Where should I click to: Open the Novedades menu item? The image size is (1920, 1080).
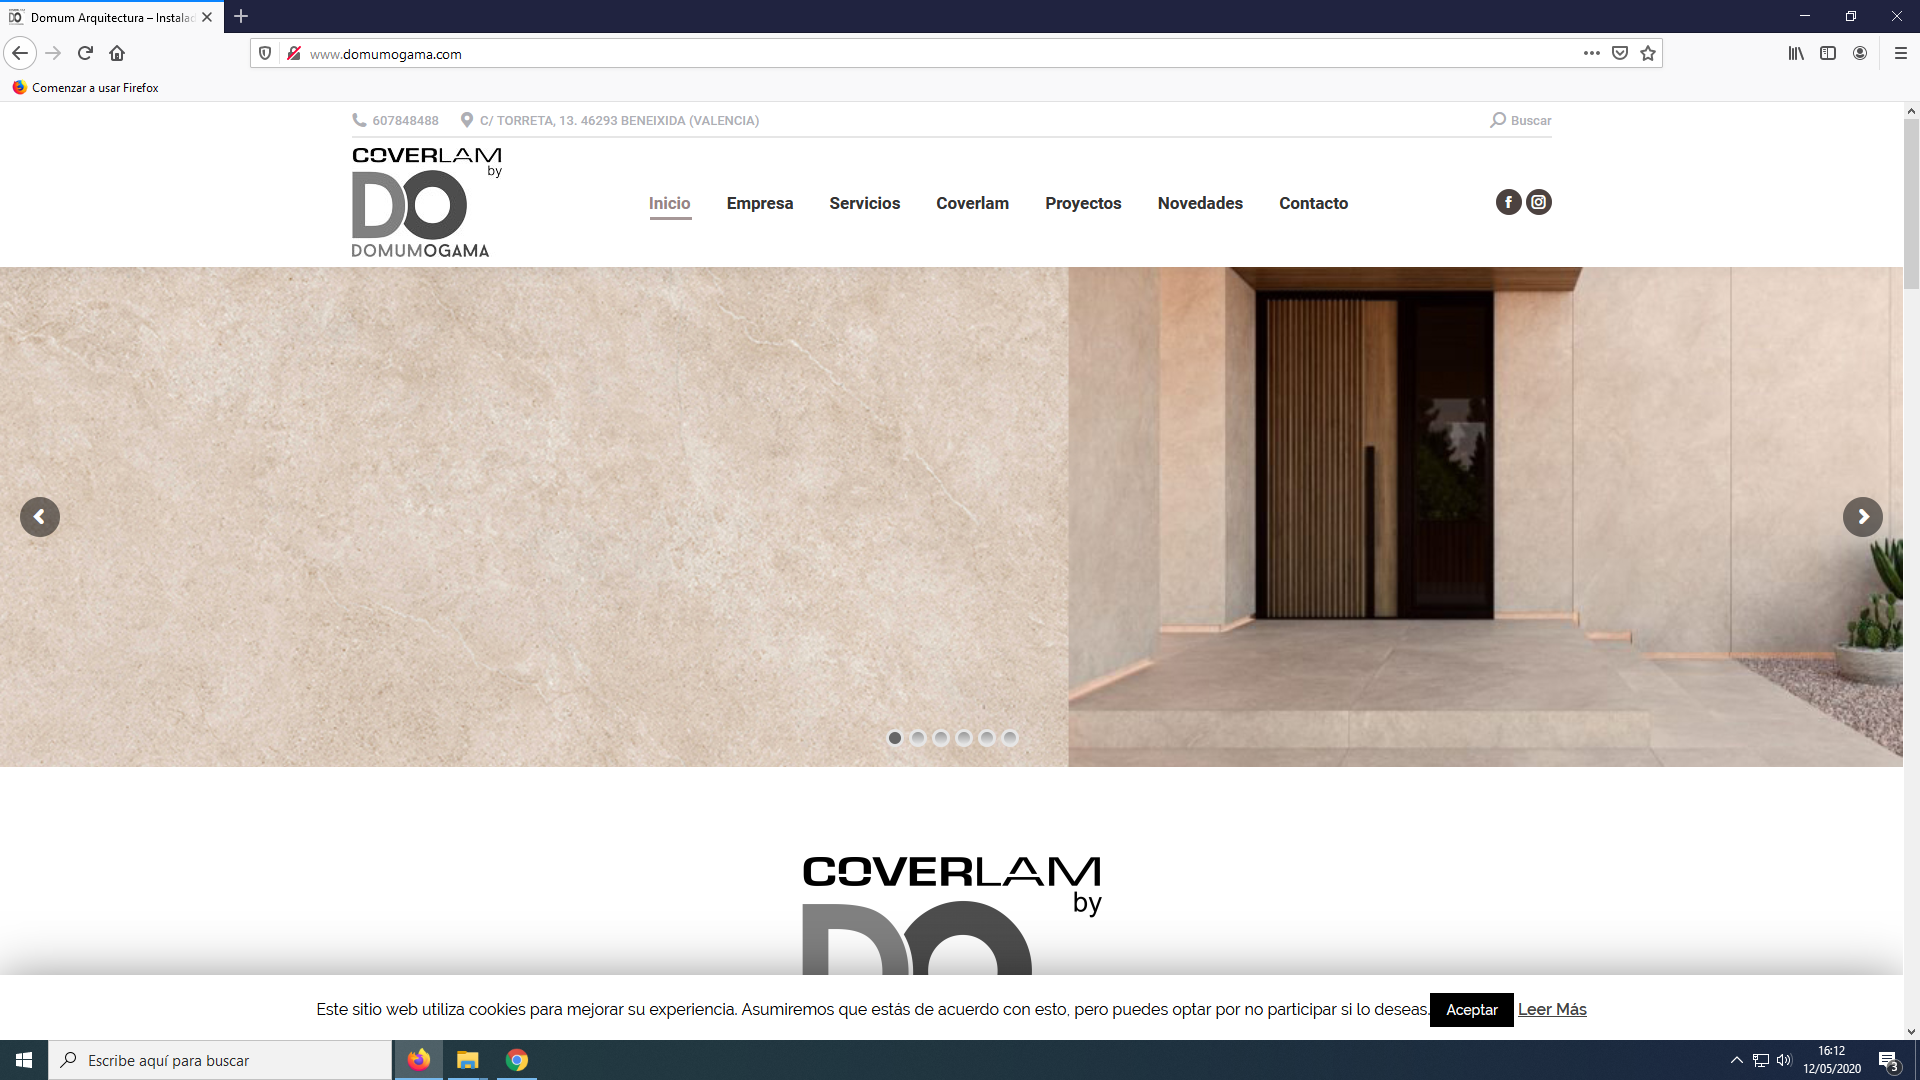[1200, 203]
